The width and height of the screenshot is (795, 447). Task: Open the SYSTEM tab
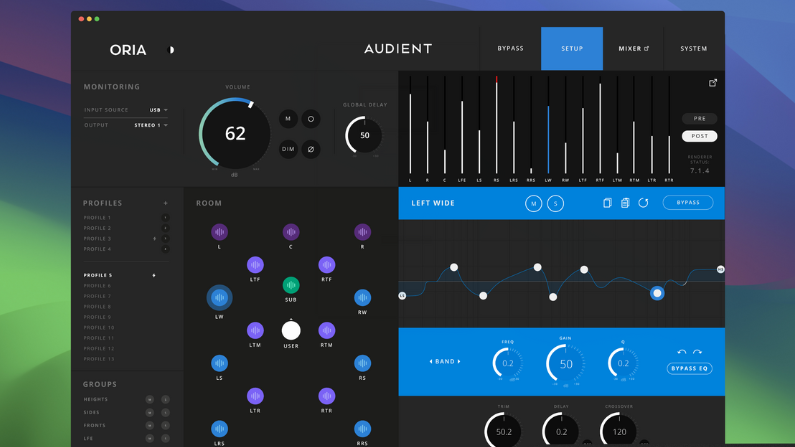pos(694,49)
